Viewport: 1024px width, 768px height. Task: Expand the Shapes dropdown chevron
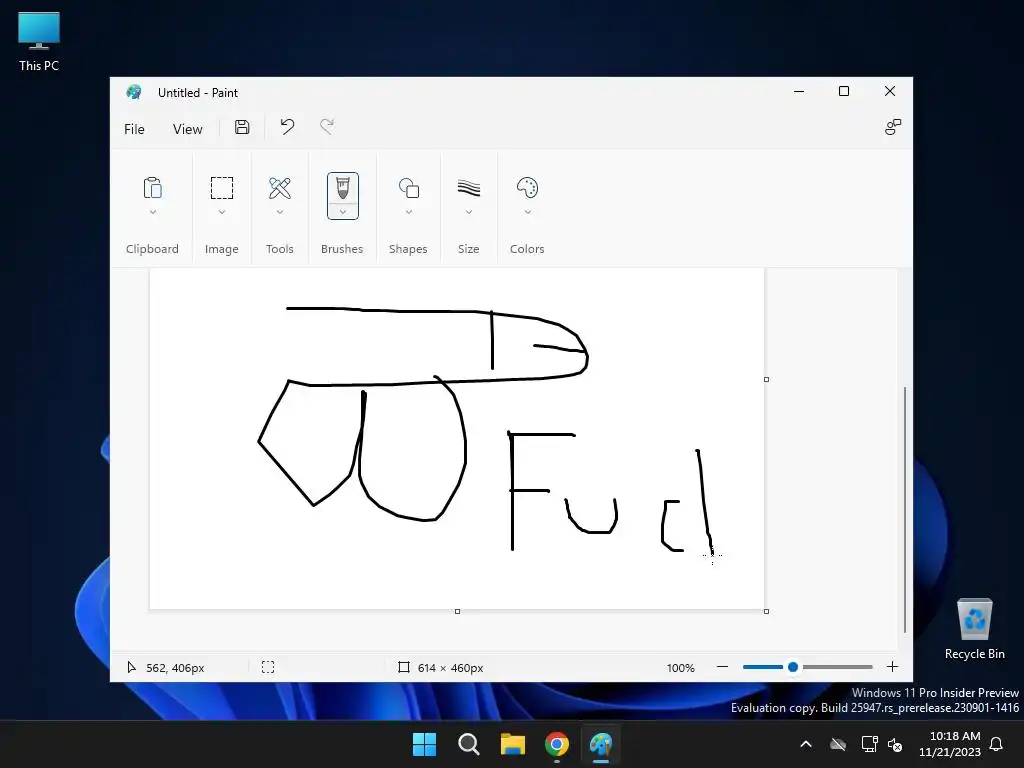(x=409, y=212)
